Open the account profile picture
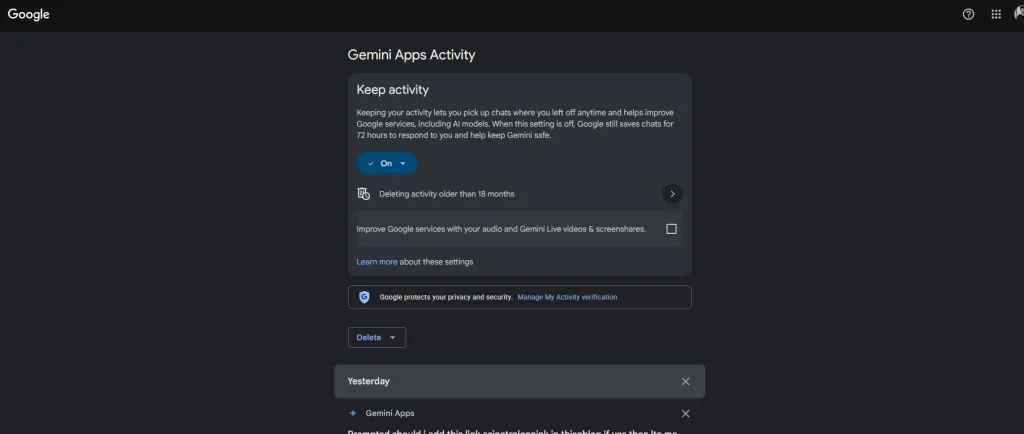This screenshot has width=1024, height=434. pos(1019,14)
